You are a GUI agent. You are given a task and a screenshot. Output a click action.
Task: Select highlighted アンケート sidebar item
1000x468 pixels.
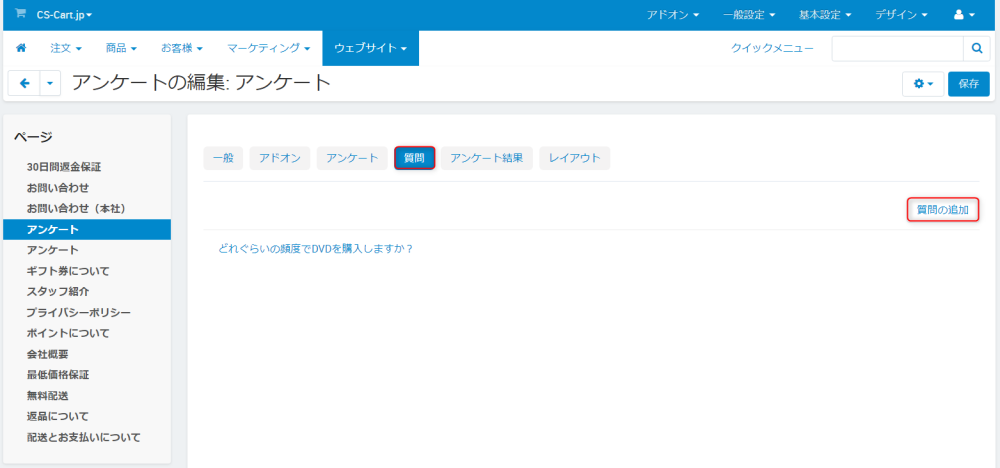tap(87, 230)
